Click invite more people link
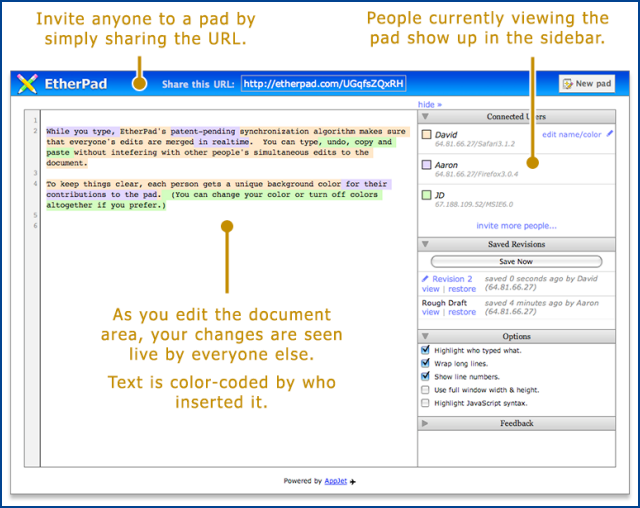Image resolution: width=640 pixels, height=508 pixels. coord(516,226)
